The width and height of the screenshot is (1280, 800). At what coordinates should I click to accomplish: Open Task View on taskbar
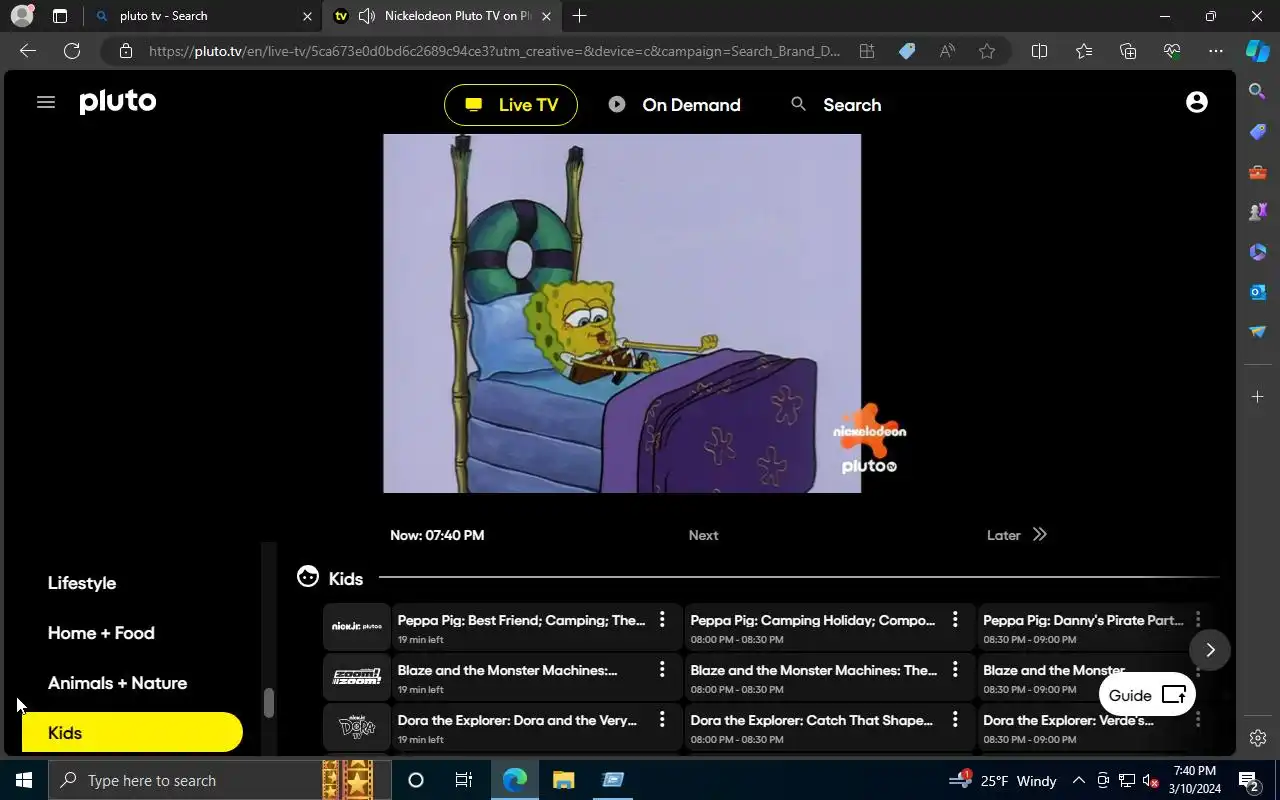464,780
